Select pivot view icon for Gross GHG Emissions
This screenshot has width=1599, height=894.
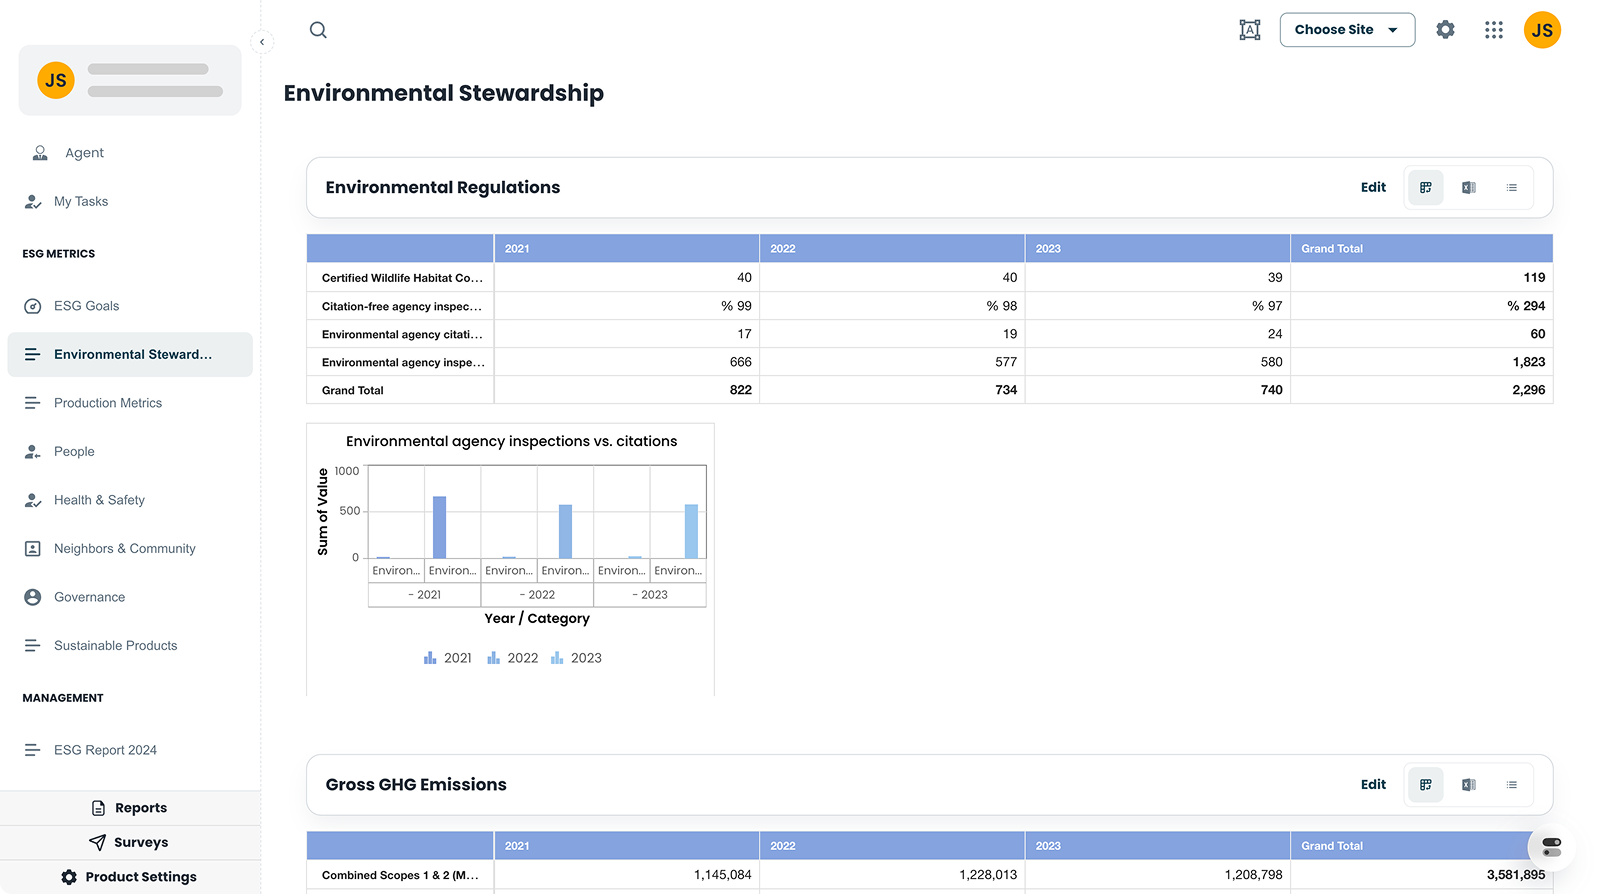pos(1426,785)
